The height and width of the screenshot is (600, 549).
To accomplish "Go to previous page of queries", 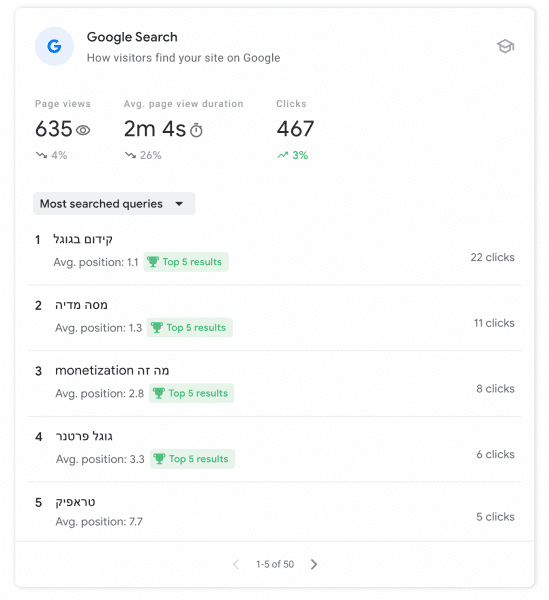I will coord(236,564).
